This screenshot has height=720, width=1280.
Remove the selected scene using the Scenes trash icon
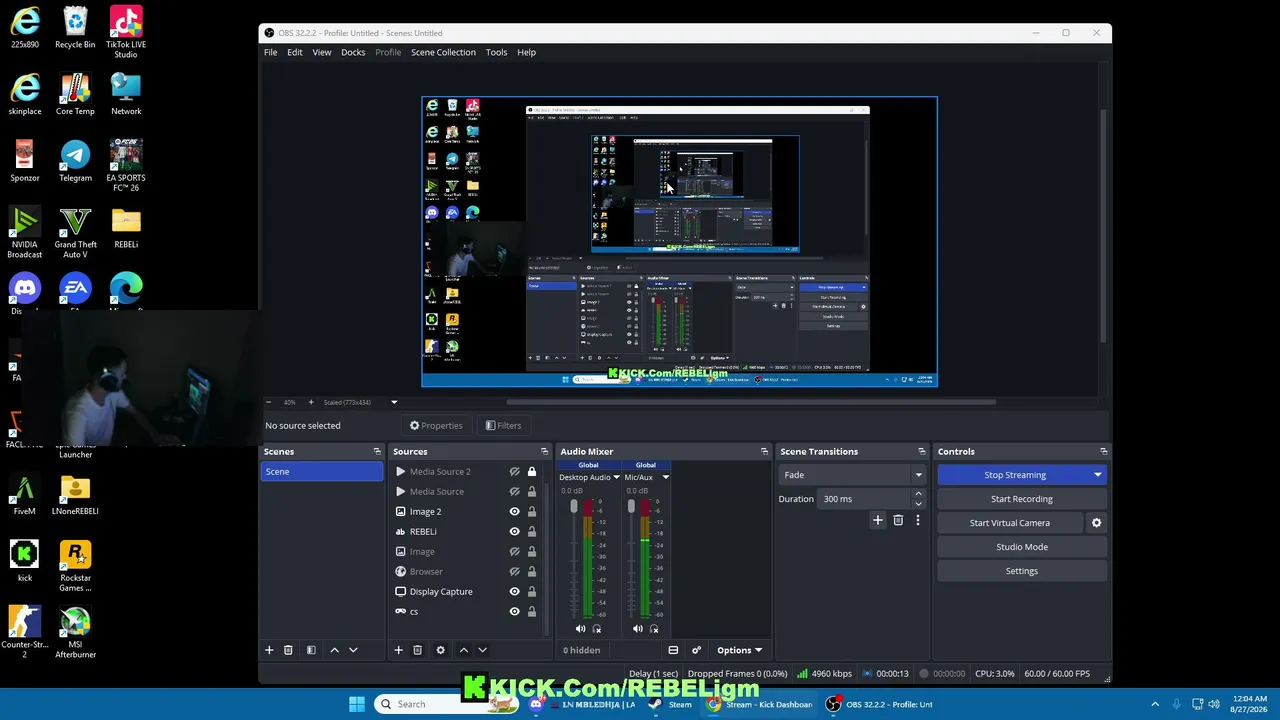288,650
